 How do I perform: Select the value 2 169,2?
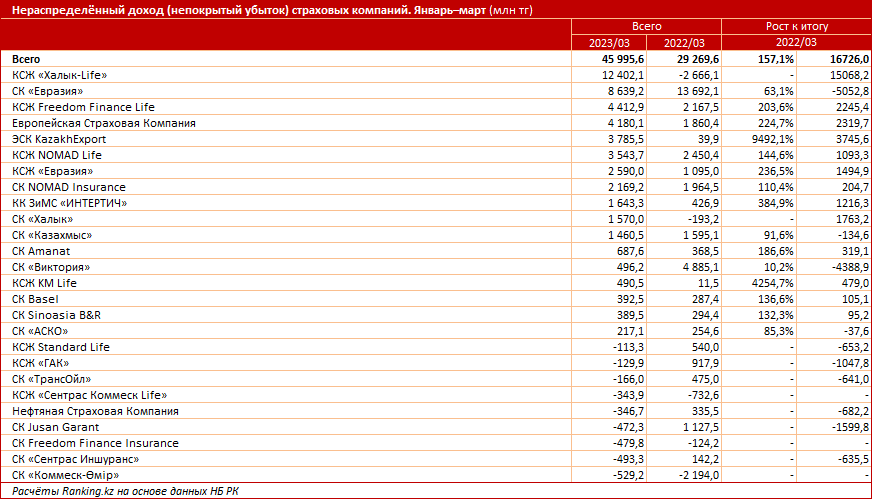626,187
